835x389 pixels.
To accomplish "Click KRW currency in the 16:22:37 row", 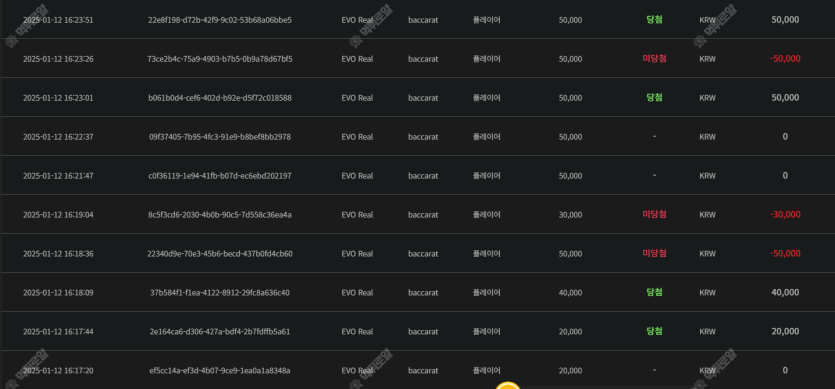I will [x=708, y=137].
